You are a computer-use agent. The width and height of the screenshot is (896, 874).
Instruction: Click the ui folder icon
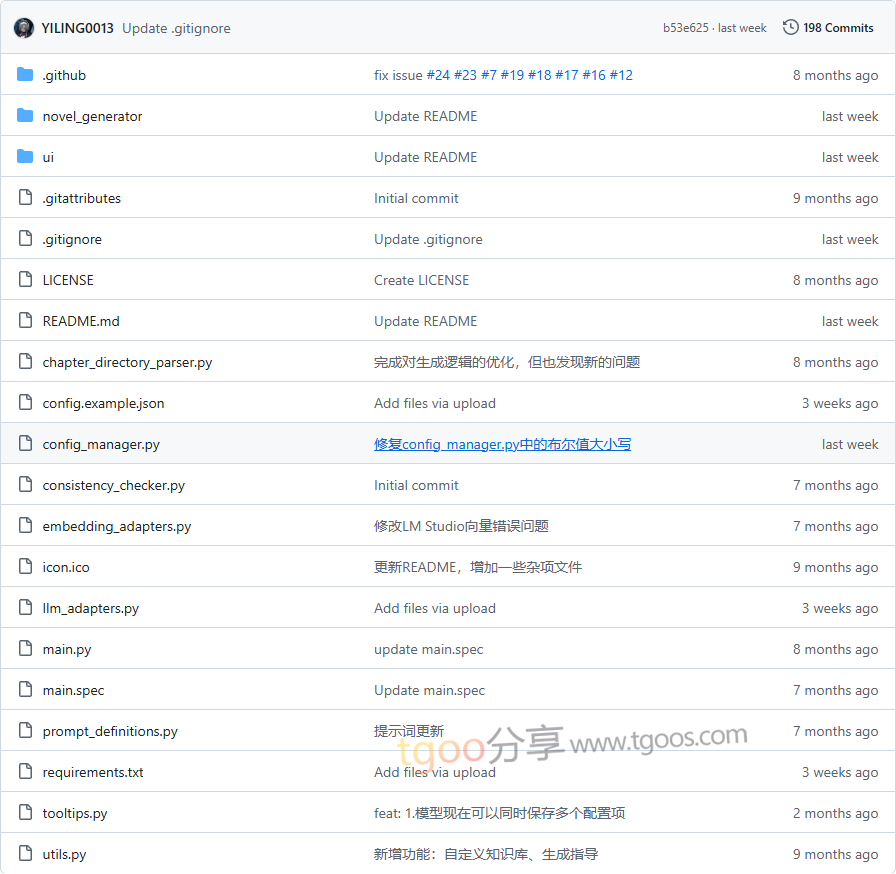point(25,157)
